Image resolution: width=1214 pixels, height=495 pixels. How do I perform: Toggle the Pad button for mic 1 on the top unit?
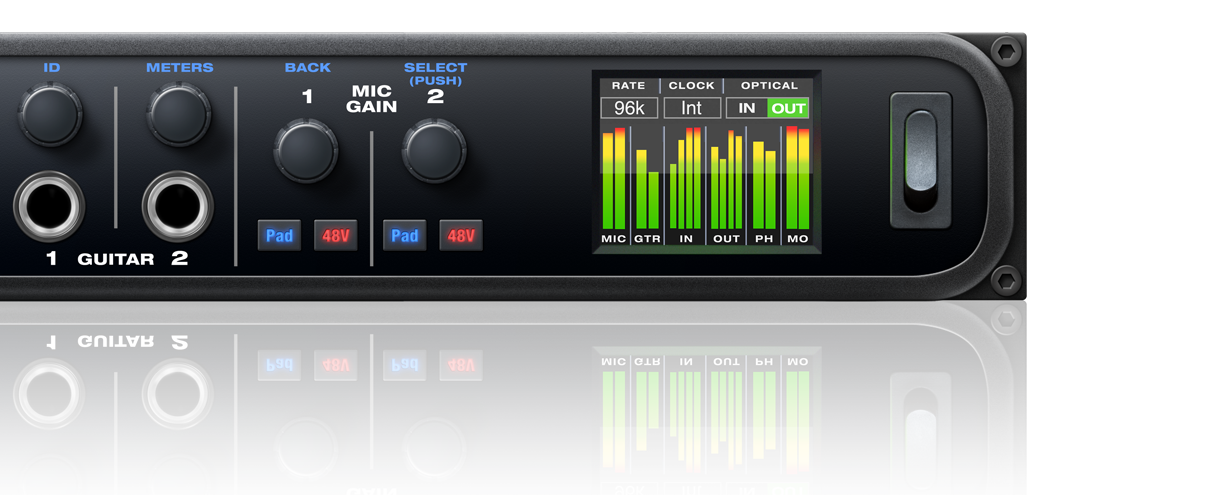(279, 236)
